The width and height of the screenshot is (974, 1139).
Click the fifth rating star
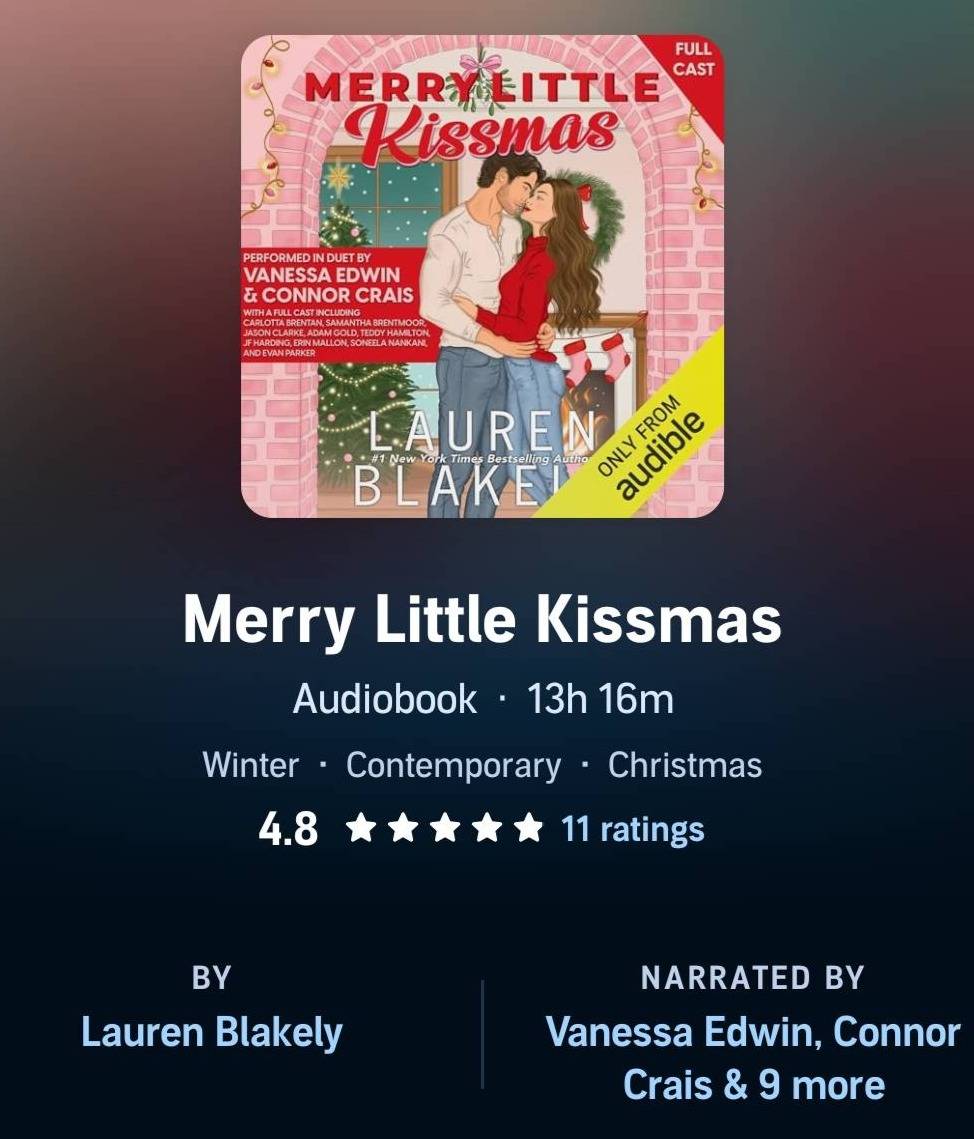click(529, 828)
